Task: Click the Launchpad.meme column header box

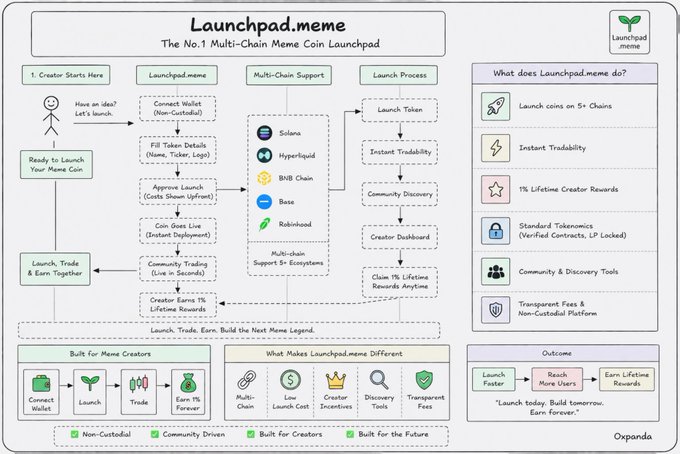Action: tap(177, 75)
